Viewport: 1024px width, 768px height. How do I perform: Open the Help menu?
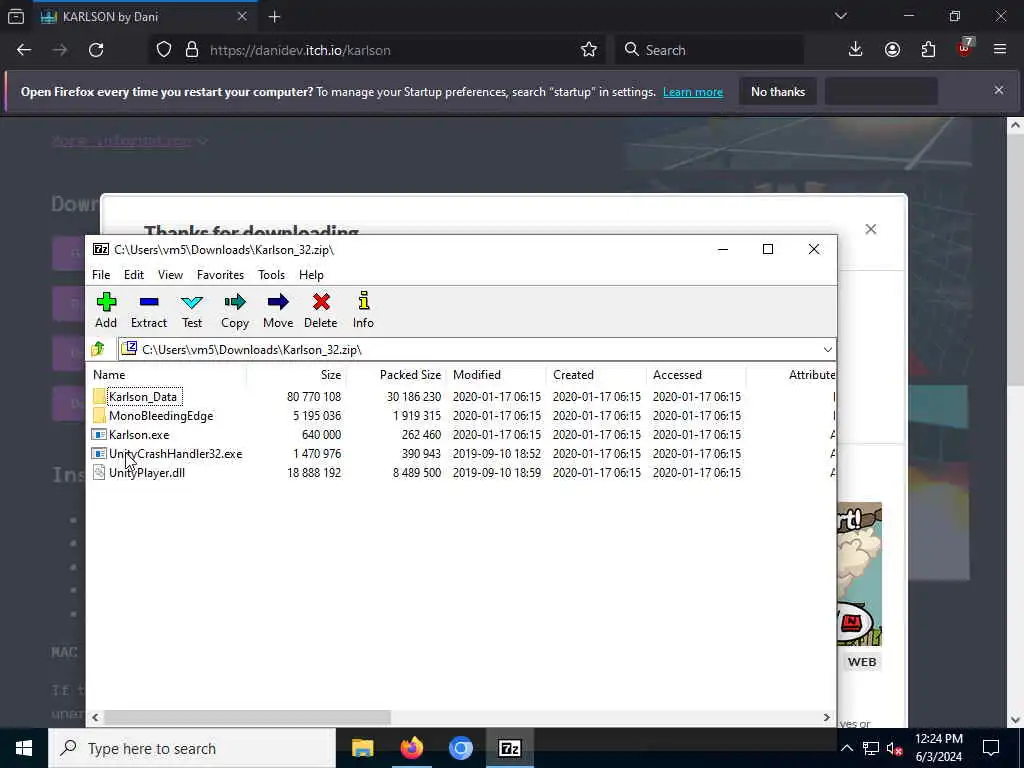click(312, 275)
